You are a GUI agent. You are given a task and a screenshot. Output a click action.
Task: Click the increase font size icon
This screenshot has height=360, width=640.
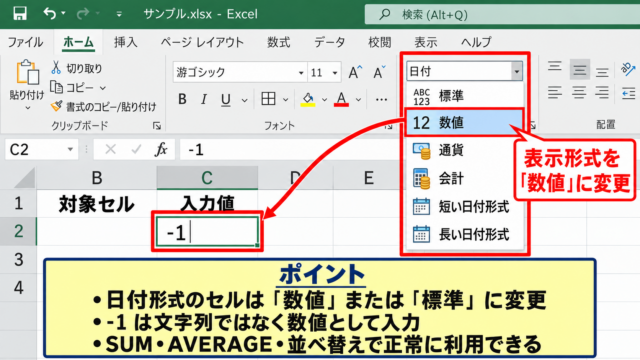[x=355, y=72]
